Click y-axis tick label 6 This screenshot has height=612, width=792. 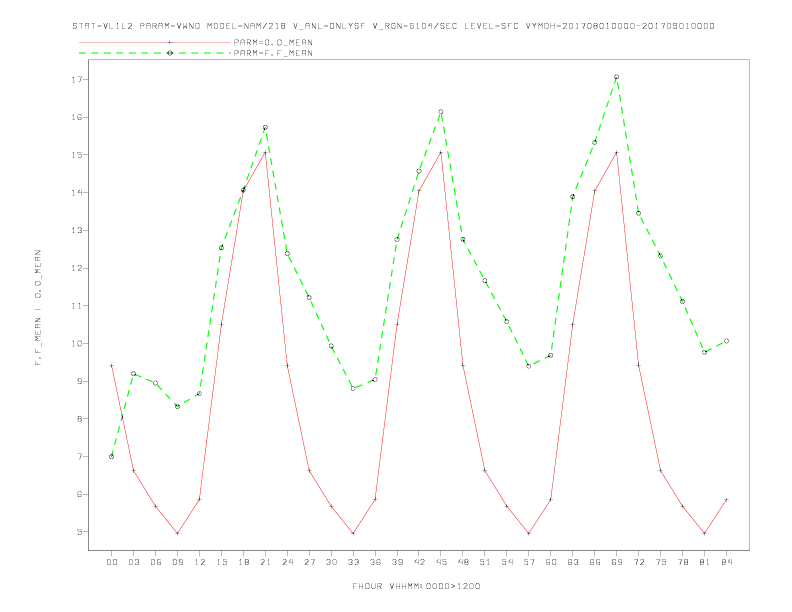pos(79,494)
